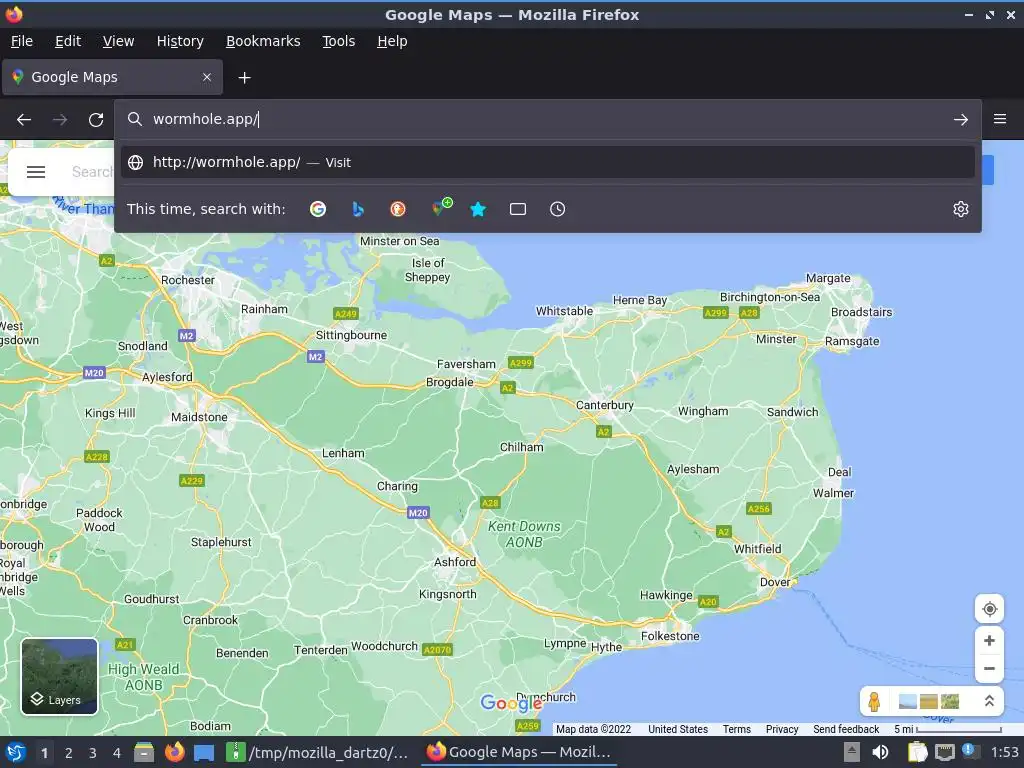Toggle the map scale 5 mi

click(947, 729)
